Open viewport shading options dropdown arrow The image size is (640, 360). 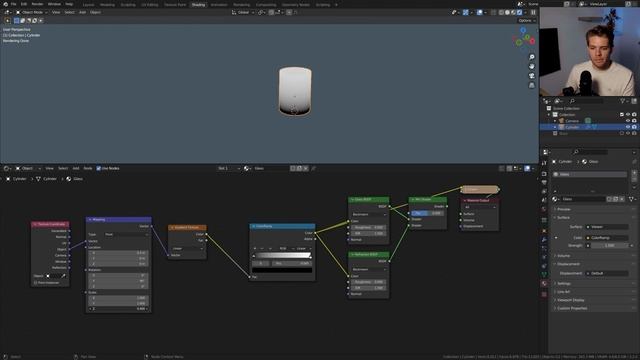(525, 12)
